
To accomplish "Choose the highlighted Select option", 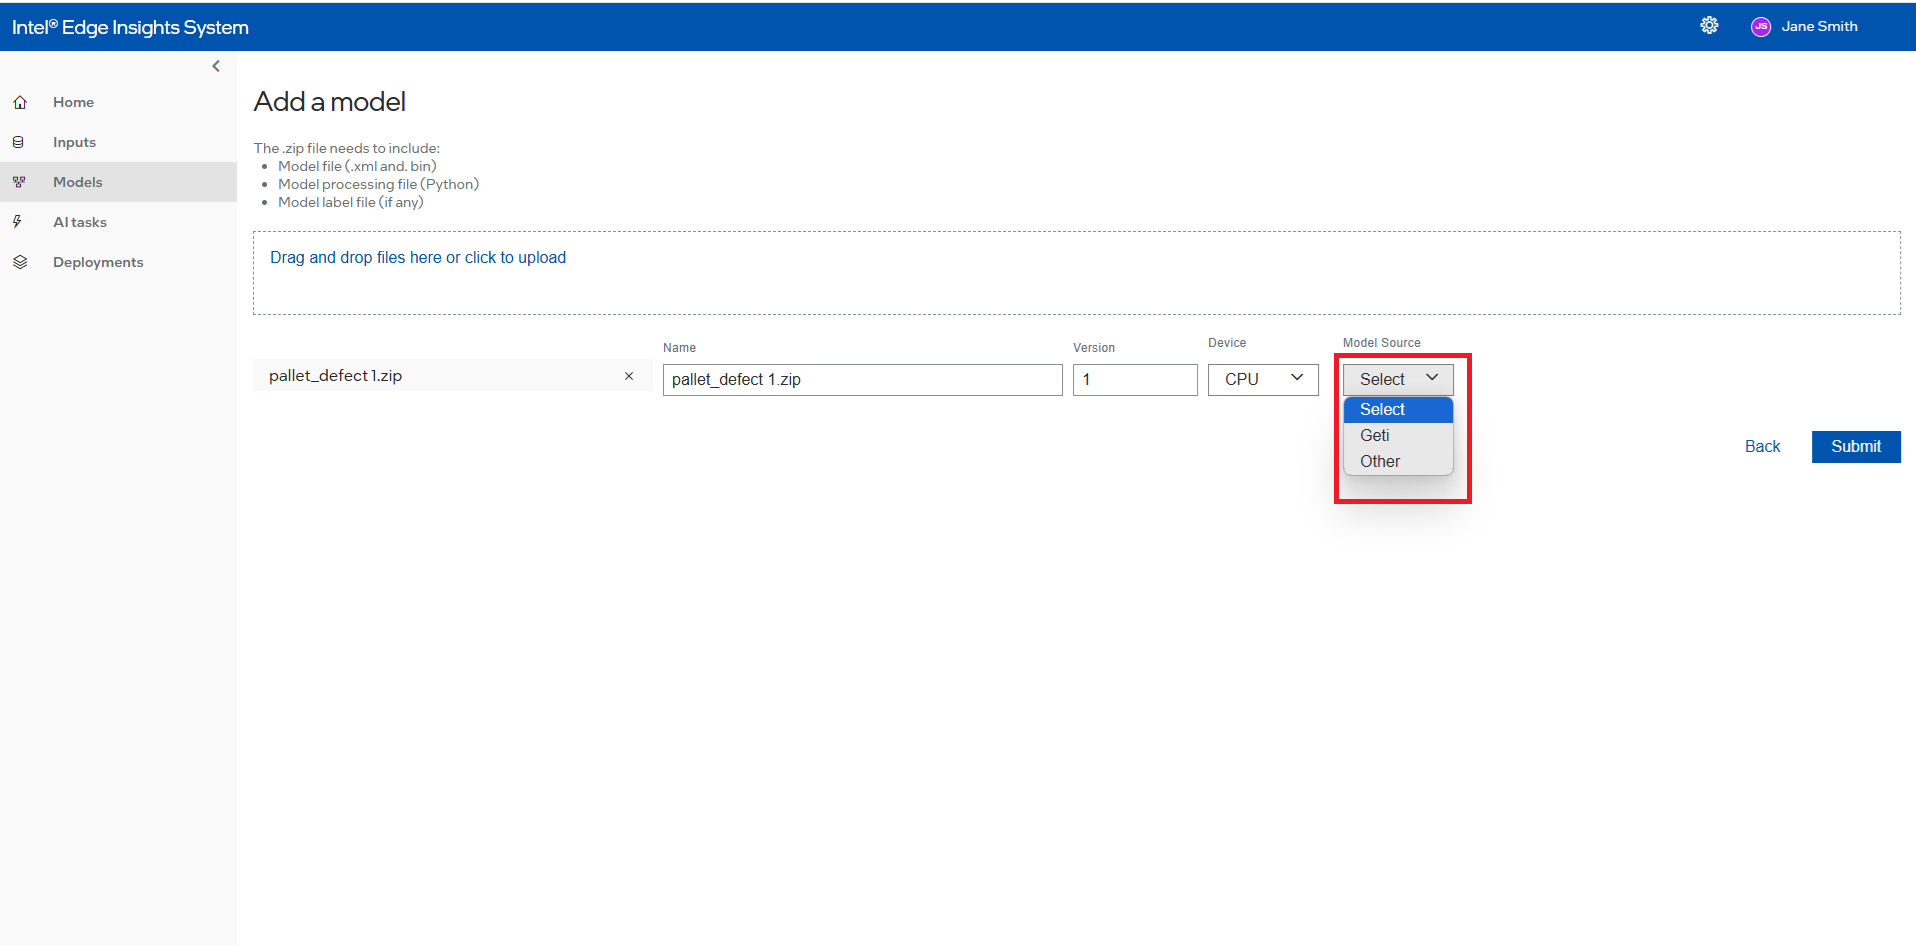I will coord(1398,410).
